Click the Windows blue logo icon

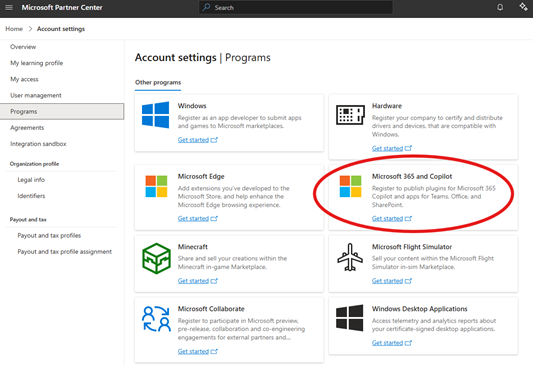tap(156, 115)
